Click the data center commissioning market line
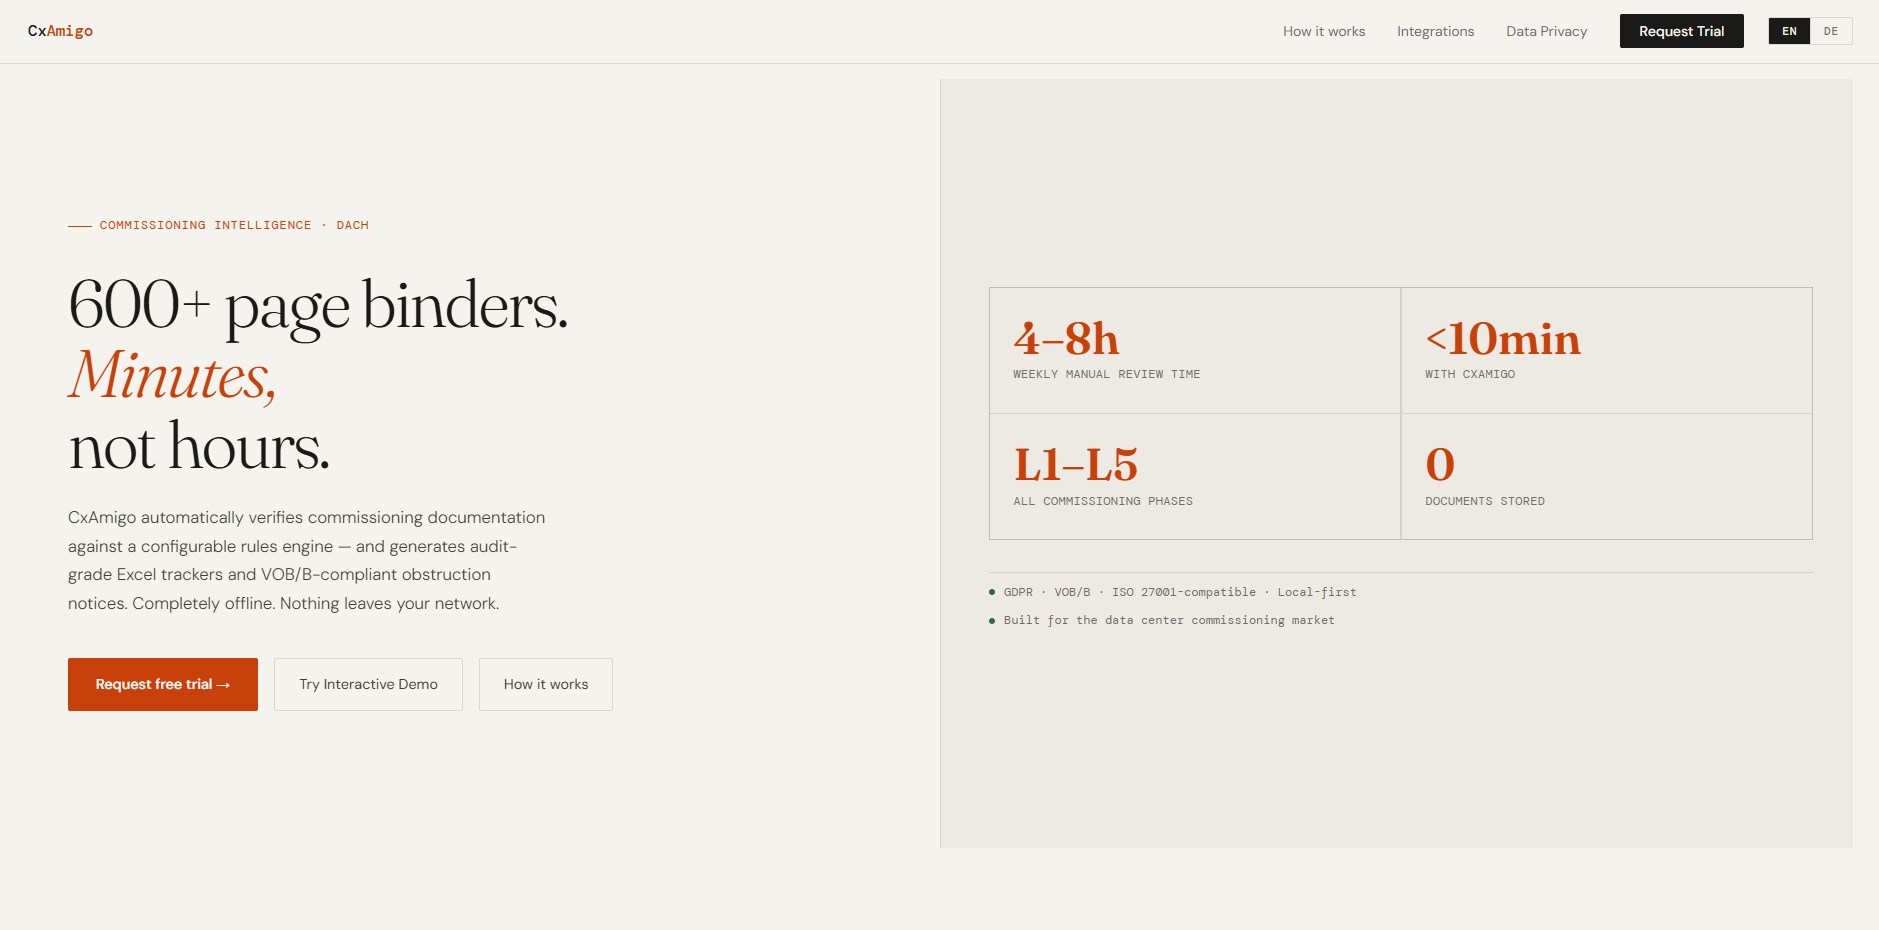The image size is (1879, 930). (1168, 620)
